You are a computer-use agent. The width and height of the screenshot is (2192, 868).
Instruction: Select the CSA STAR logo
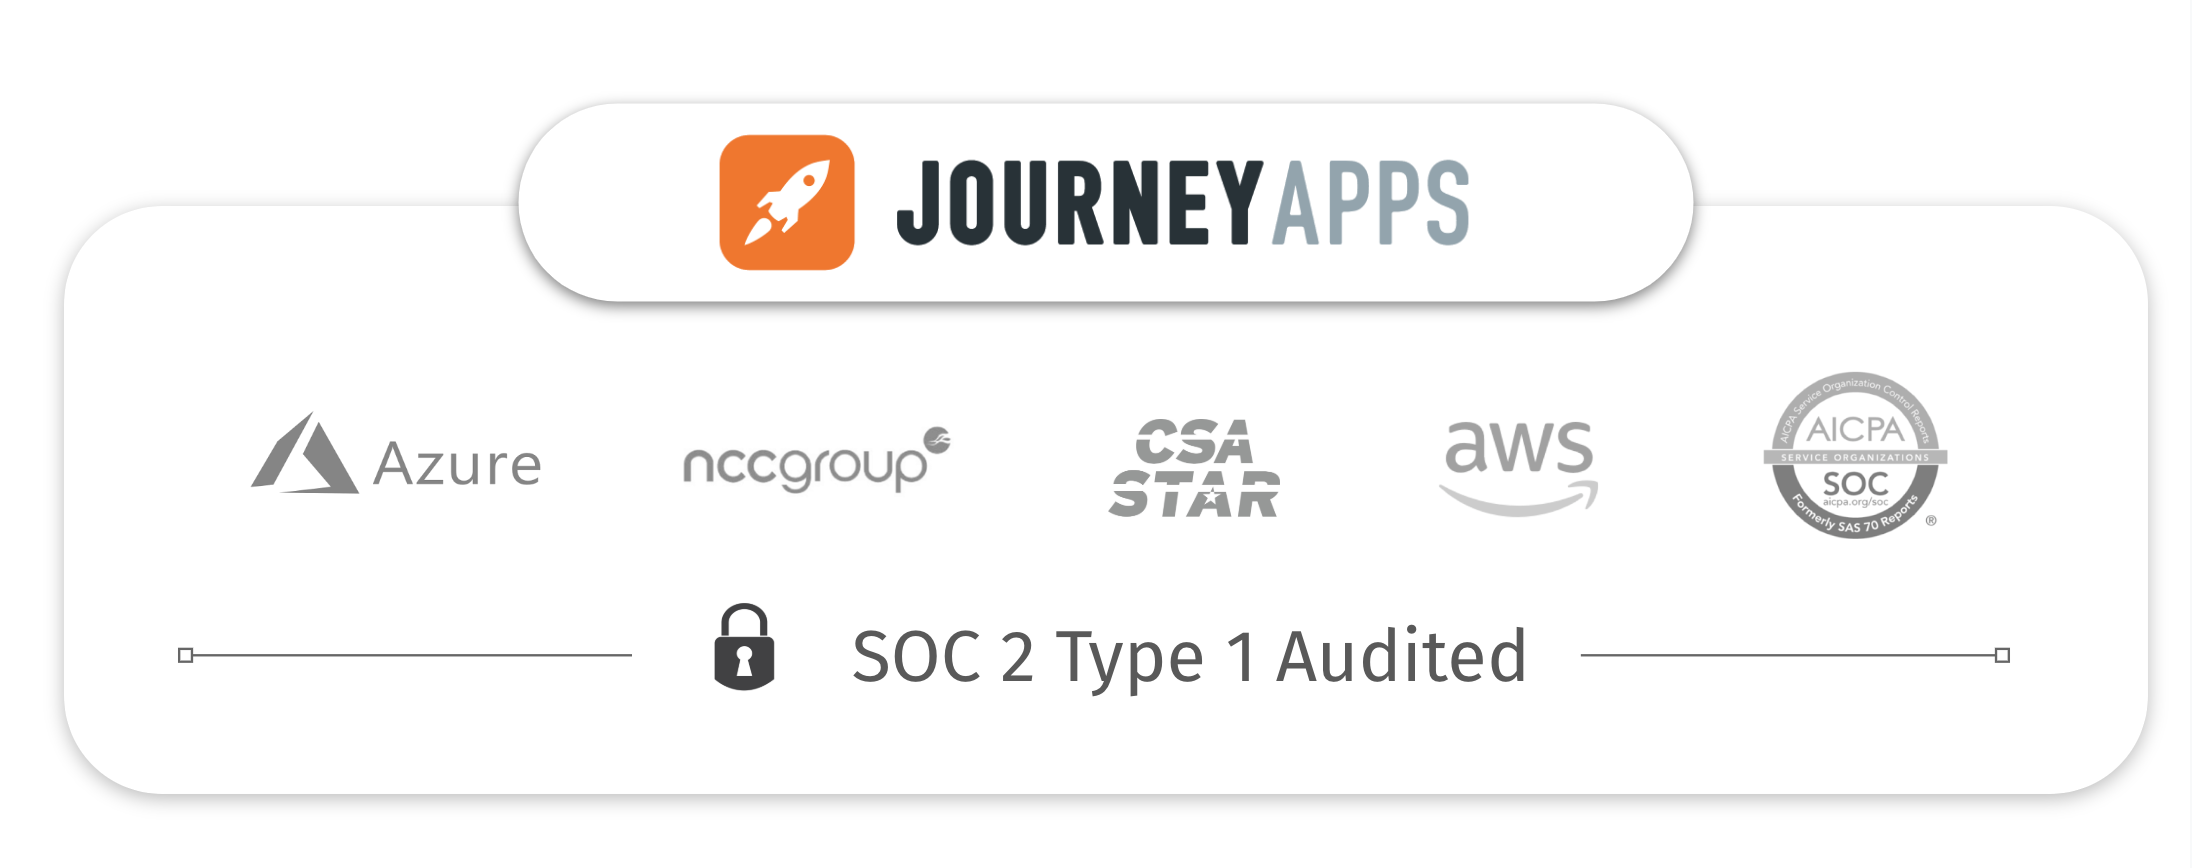[1194, 468]
